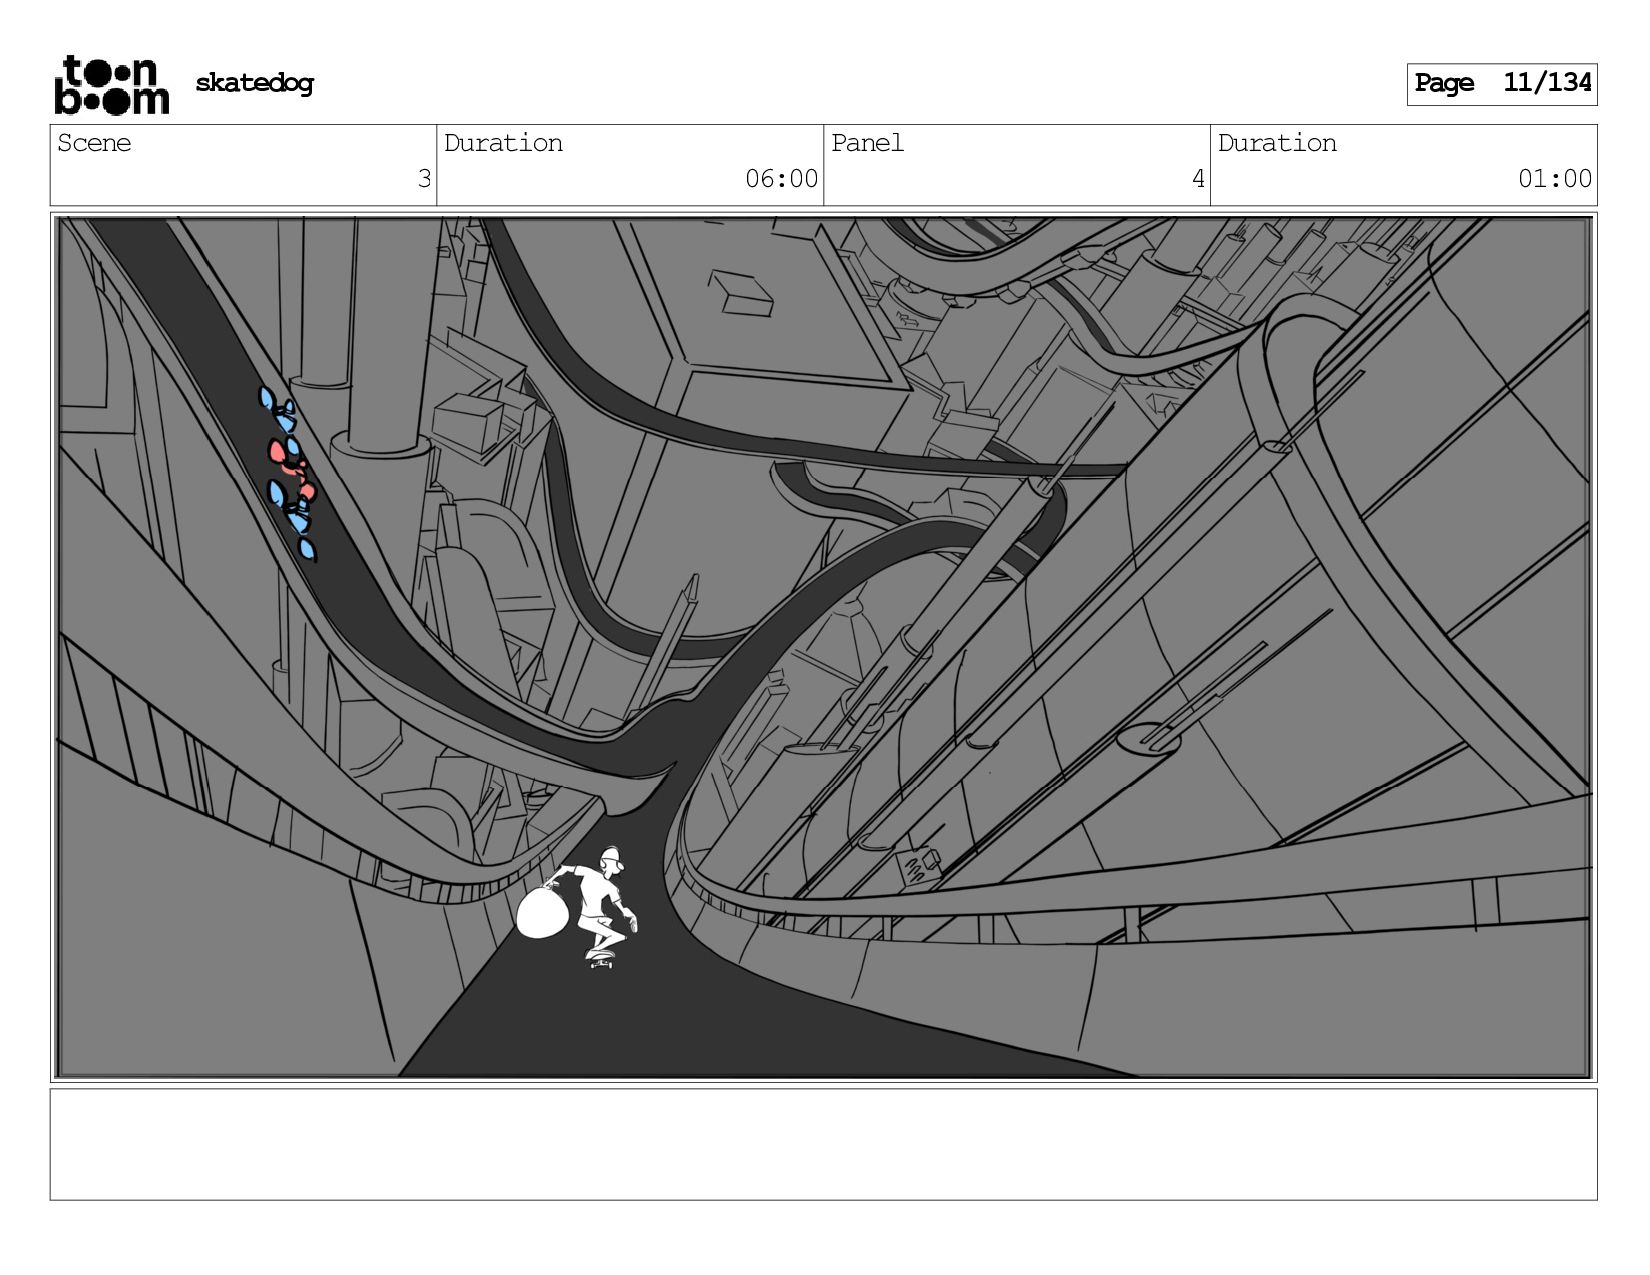Viewport: 1650px width, 1275px height.
Task: Click the panel duration value '01:00'
Action: [x=1554, y=179]
